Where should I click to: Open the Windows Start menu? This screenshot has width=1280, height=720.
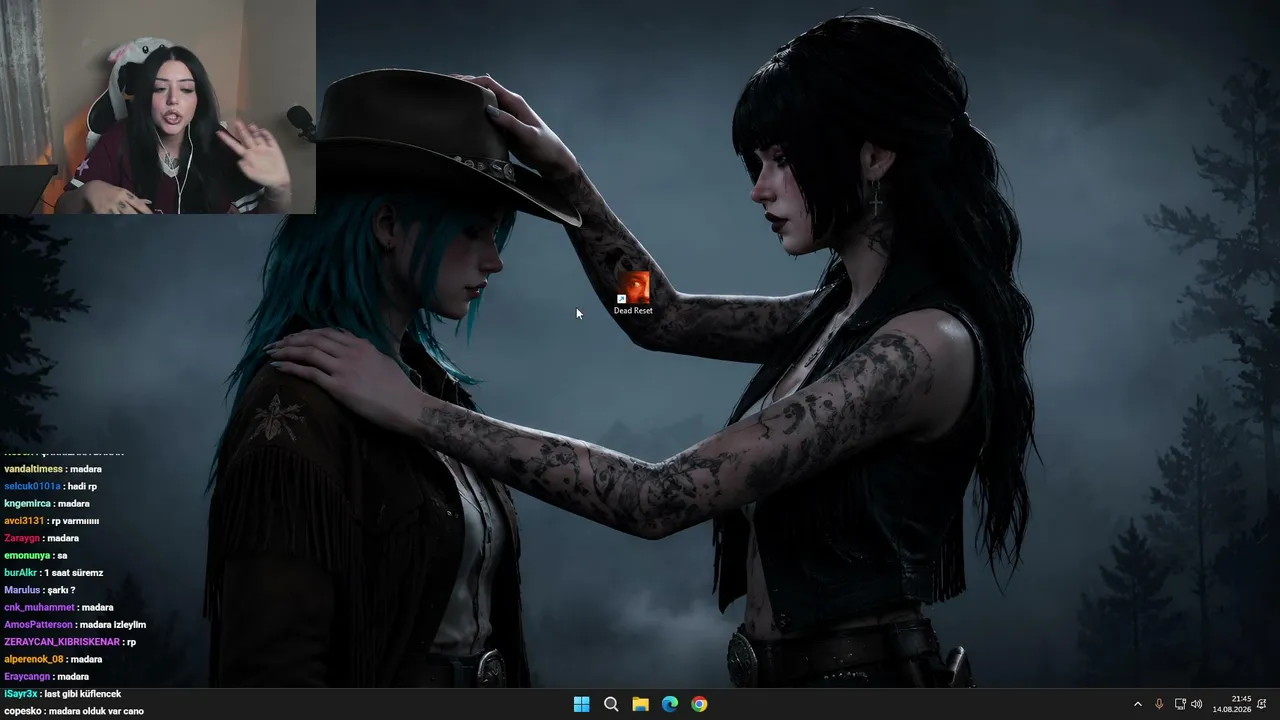[581, 704]
